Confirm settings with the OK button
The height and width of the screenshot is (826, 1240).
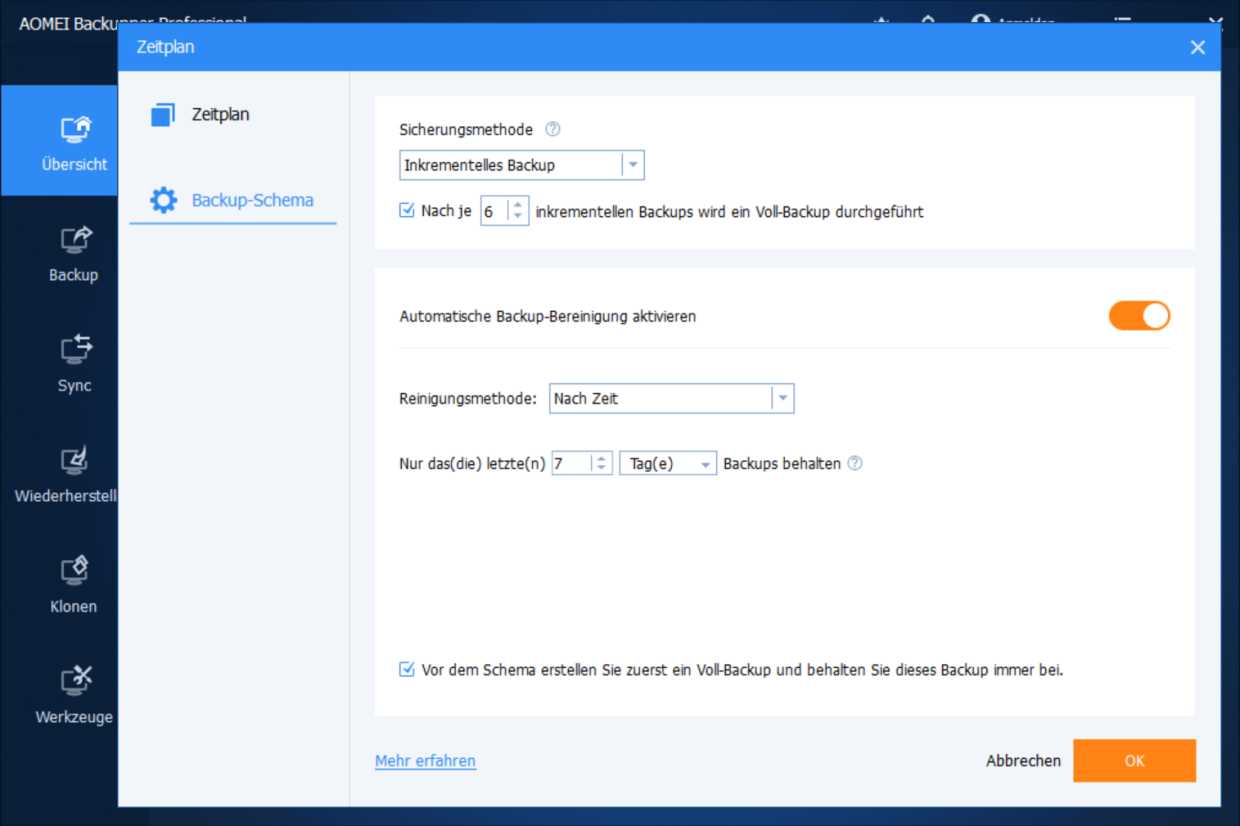(x=1134, y=761)
